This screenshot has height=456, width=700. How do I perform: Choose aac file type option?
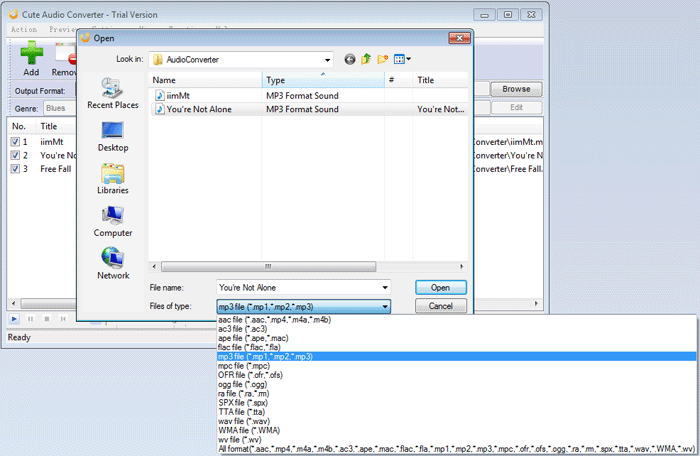click(456, 320)
